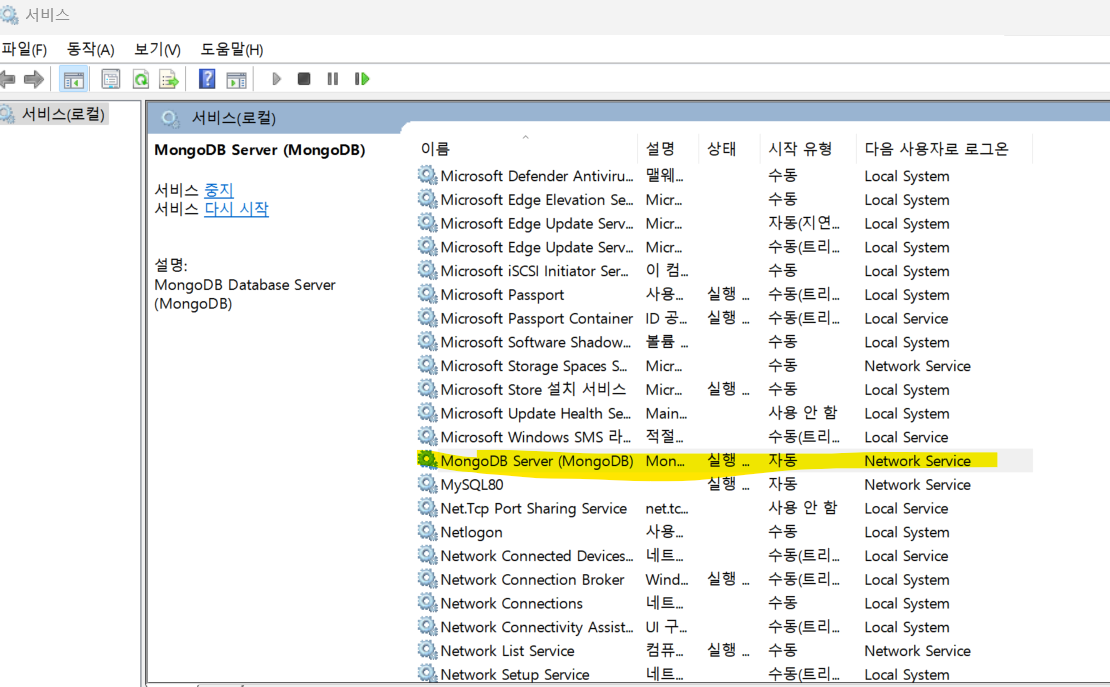The width and height of the screenshot is (1110, 687).
Task: Click gear icon of MySQL80 row
Action: click(x=427, y=484)
